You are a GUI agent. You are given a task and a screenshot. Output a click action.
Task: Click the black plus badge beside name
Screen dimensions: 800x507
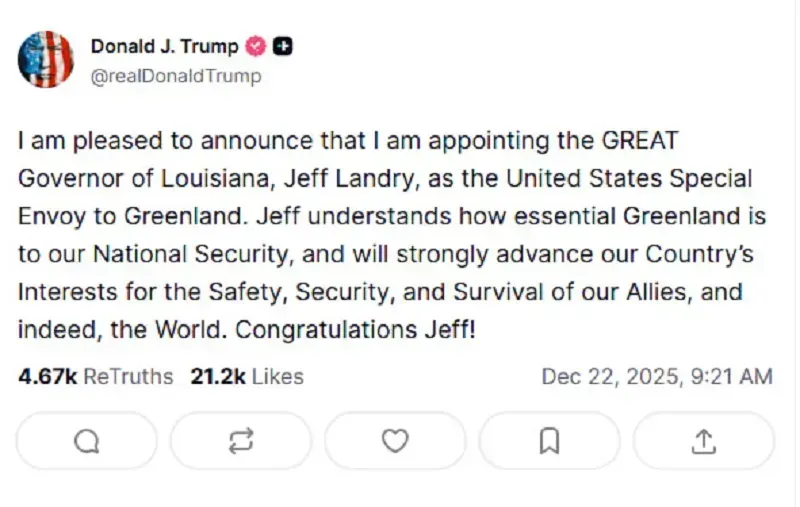283,47
